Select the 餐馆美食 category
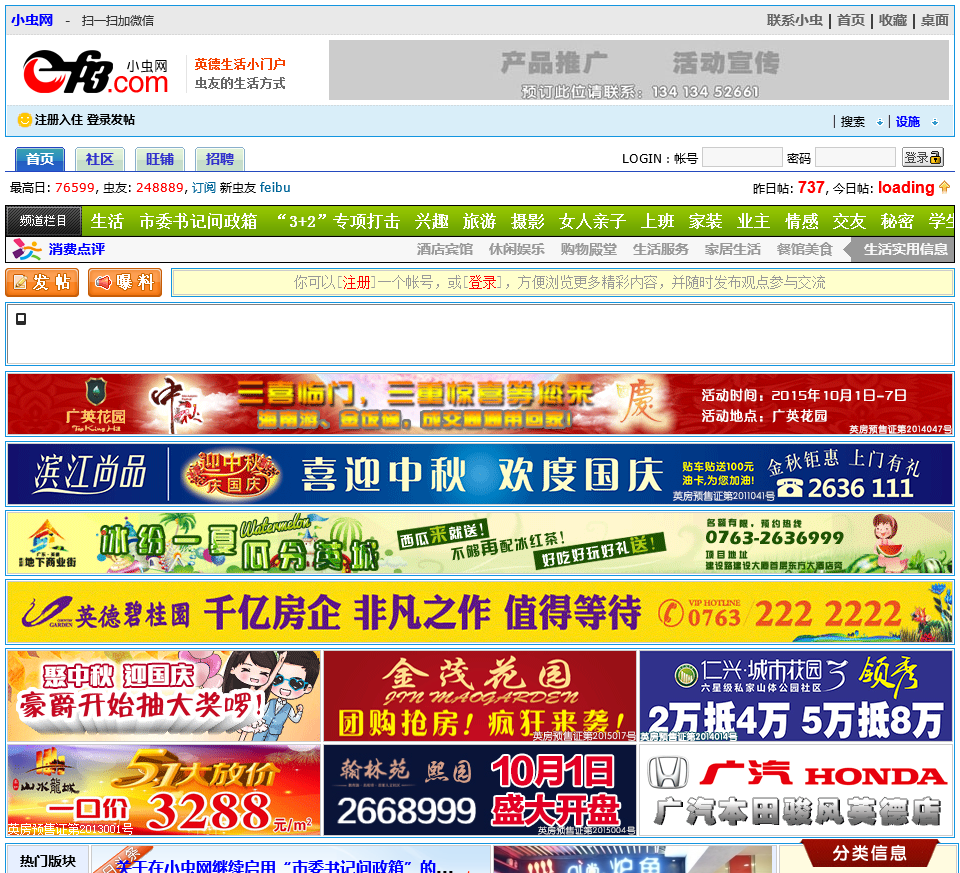The height and width of the screenshot is (873, 960). tap(804, 249)
